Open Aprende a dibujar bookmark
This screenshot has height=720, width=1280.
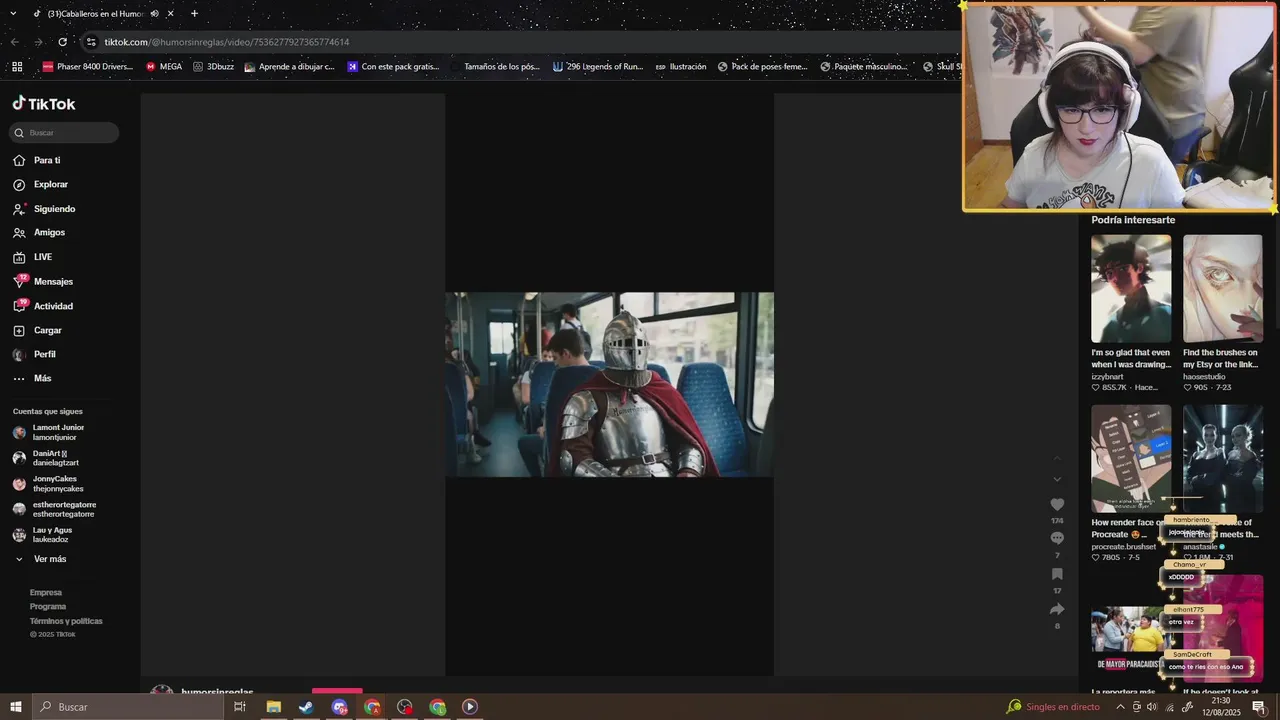pyautogui.click(x=289, y=67)
